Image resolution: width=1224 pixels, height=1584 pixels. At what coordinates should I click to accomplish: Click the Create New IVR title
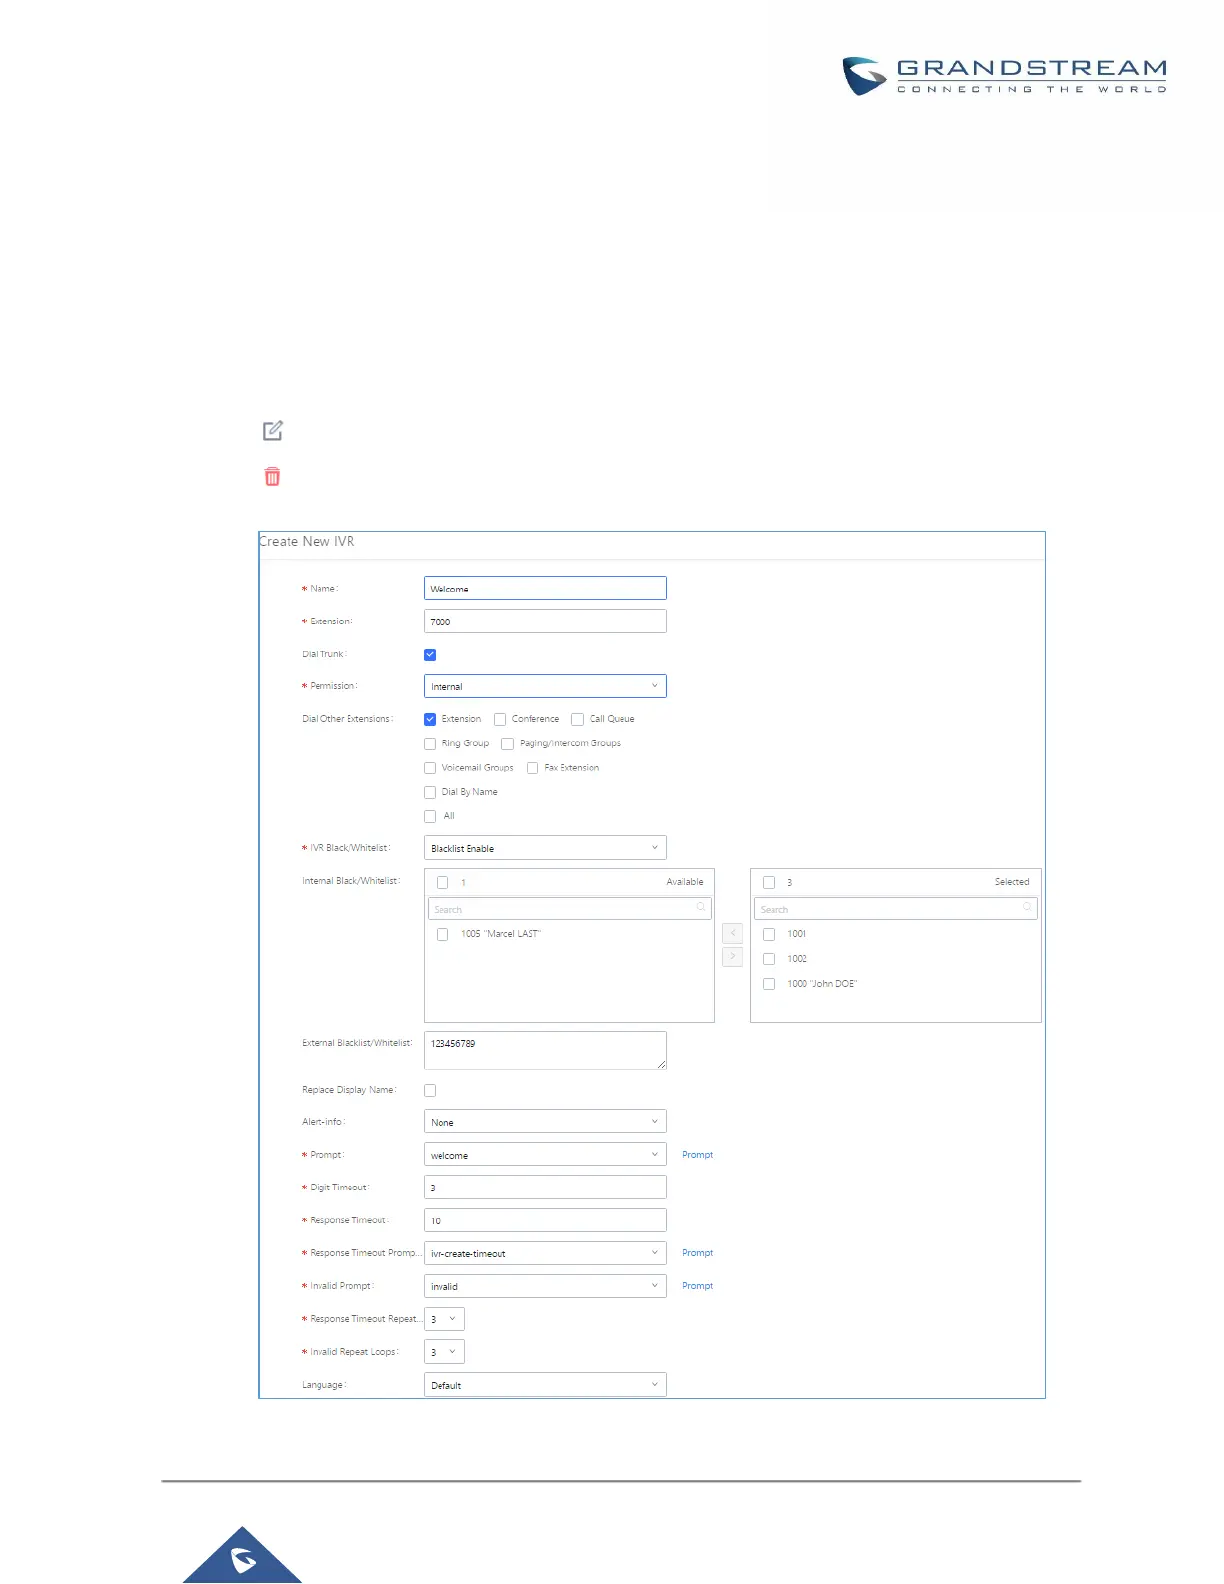point(307,541)
